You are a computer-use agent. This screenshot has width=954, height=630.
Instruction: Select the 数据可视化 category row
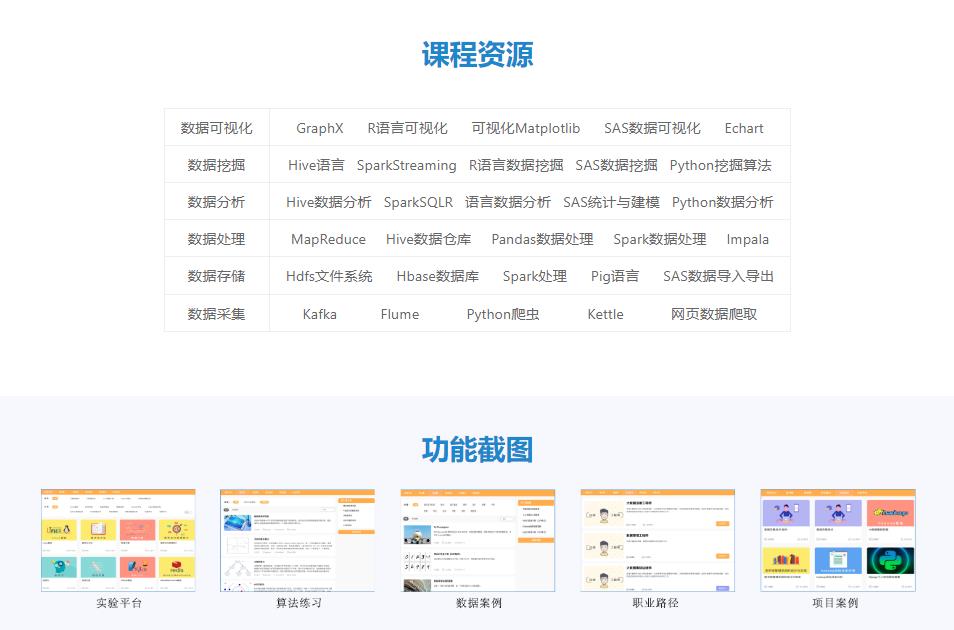216,128
